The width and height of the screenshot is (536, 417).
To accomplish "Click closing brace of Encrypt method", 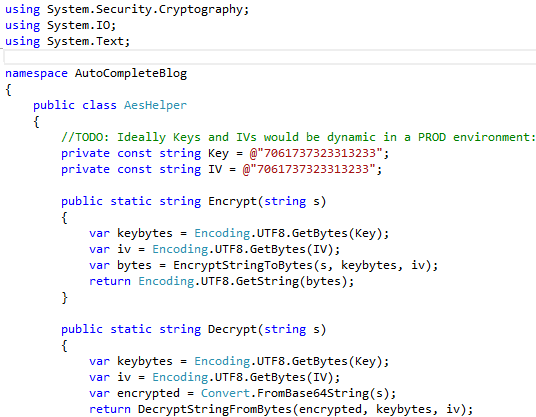I will coord(65,297).
